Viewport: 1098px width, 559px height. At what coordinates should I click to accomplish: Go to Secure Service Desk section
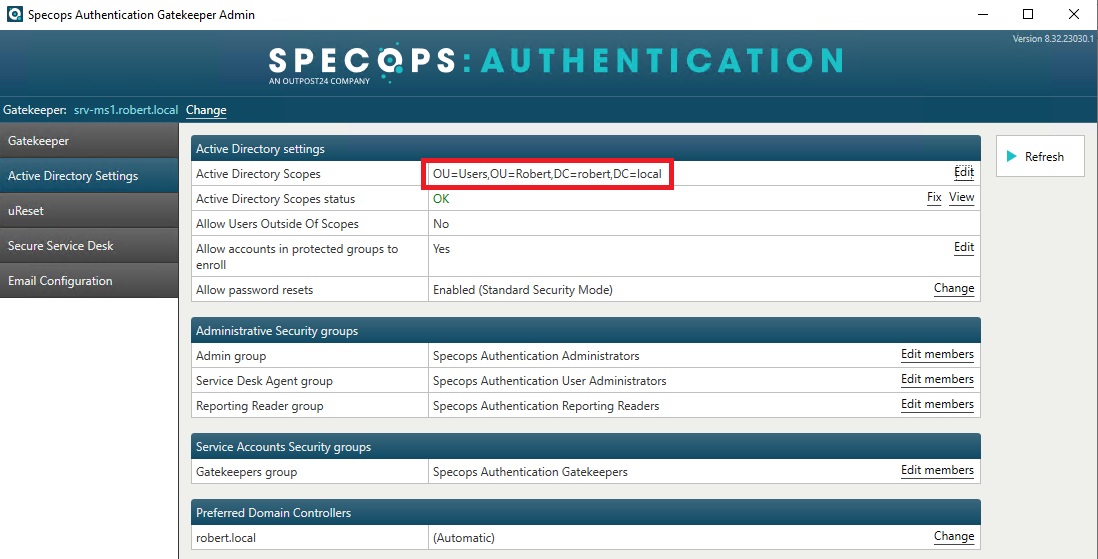pos(89,246)
